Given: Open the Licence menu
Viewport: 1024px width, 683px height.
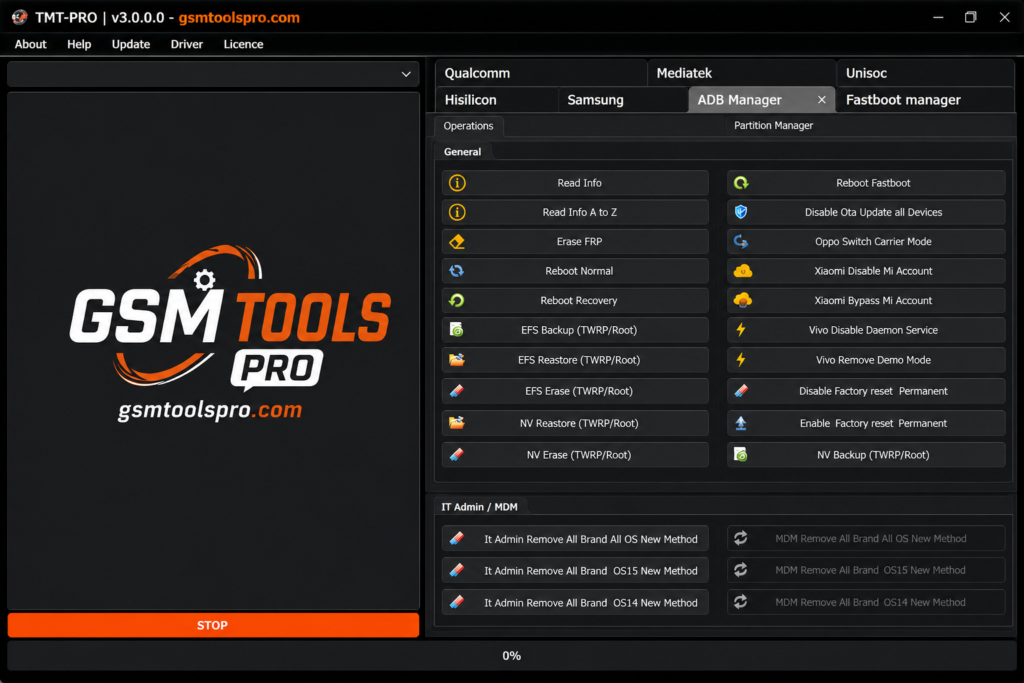Looking at the screenshot, I should (x=244, y=44).
